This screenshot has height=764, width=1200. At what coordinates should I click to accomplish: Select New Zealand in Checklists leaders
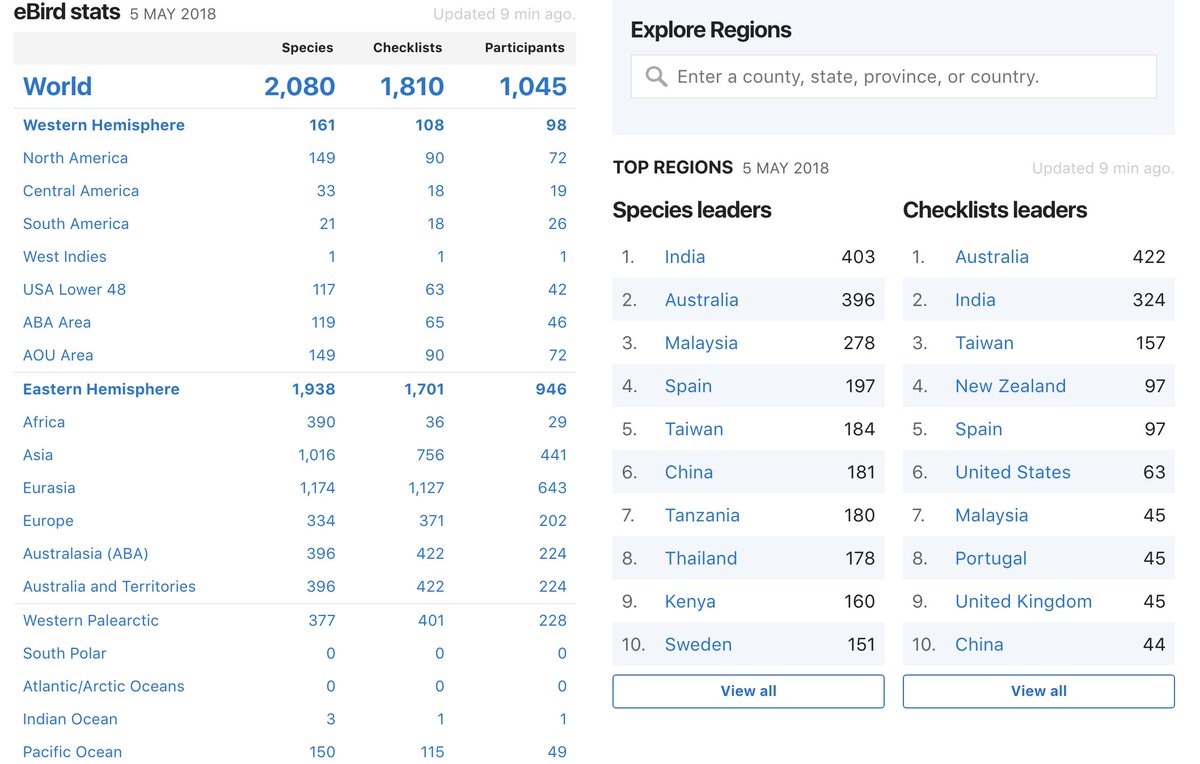click(x=1010, y=386)
